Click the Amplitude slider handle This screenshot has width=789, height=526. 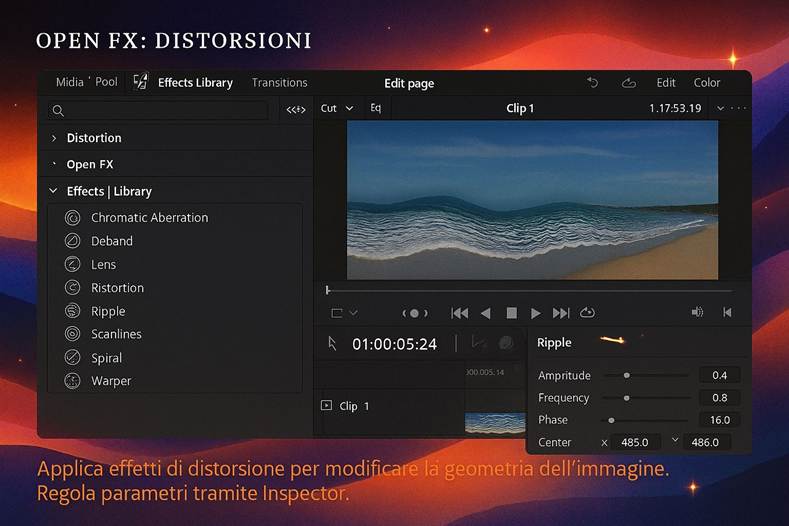pos(626,375)
